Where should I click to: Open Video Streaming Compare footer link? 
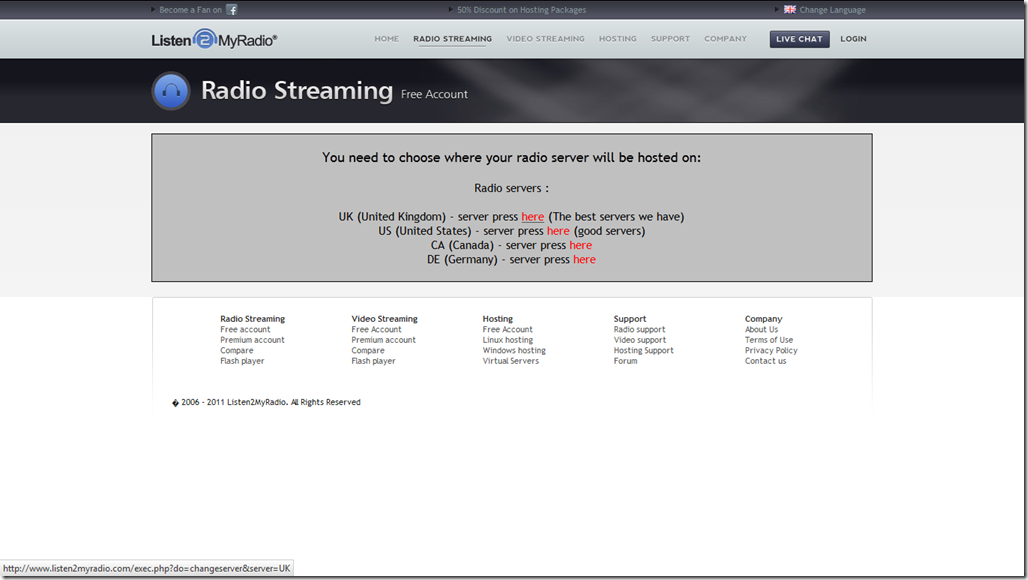(368, 351)
